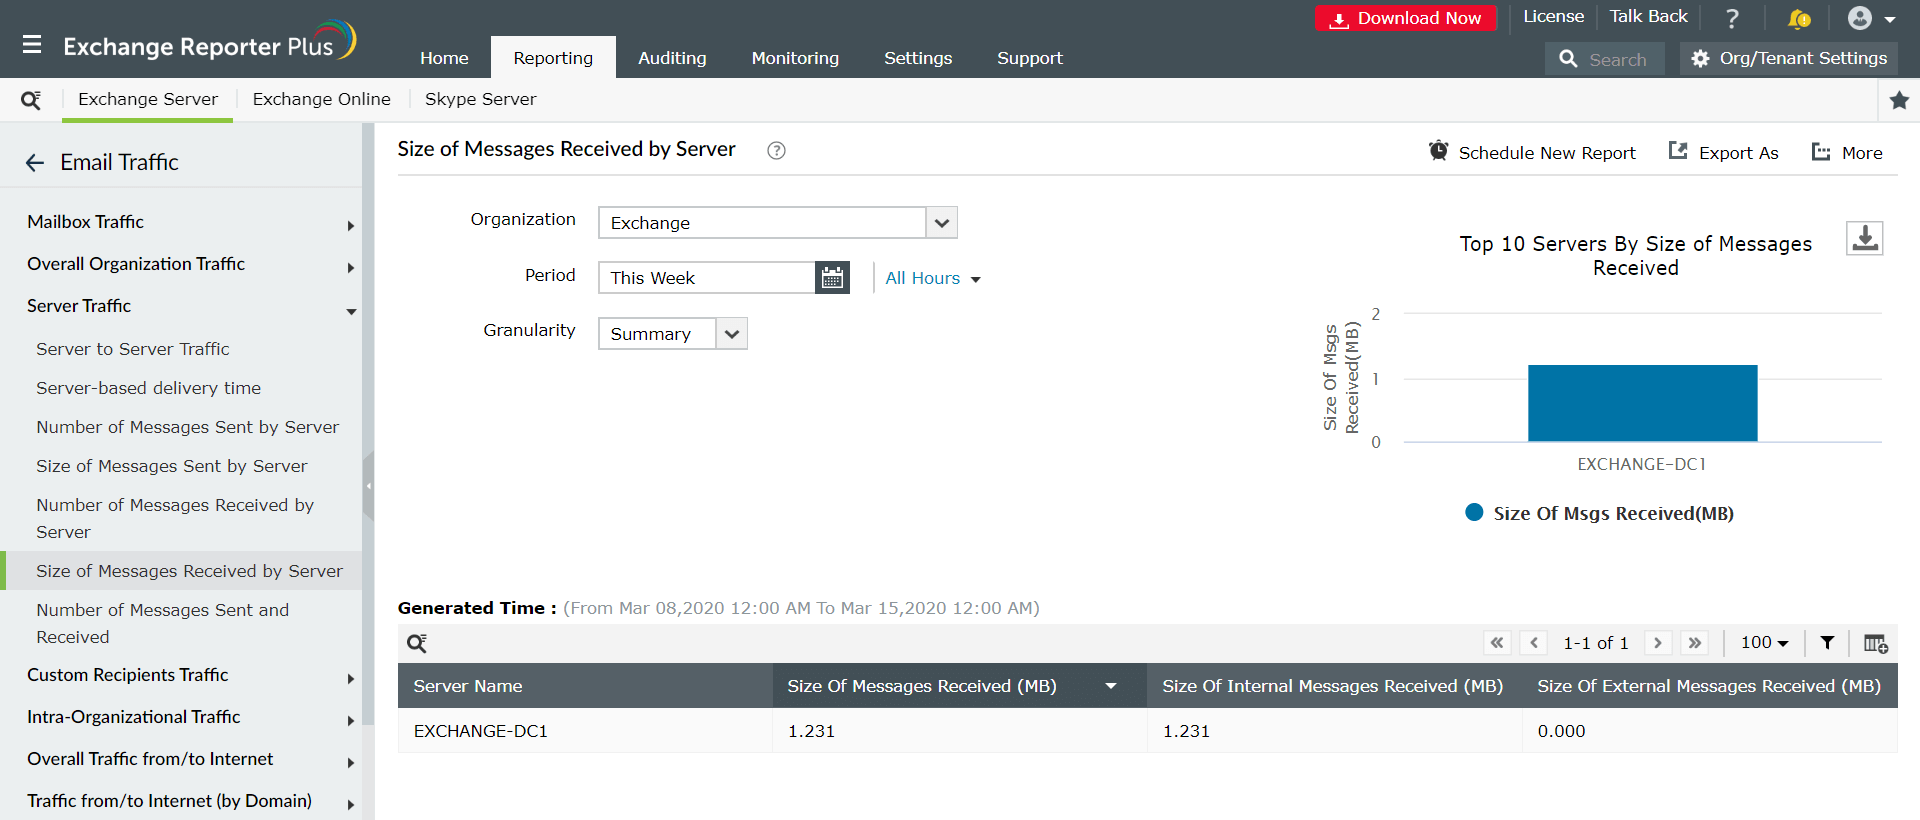Search within the results table

[417, 643]
